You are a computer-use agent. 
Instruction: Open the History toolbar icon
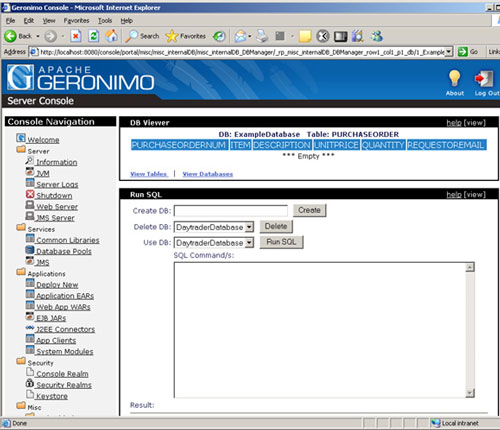pyautogui.click(x=219, y=36)
